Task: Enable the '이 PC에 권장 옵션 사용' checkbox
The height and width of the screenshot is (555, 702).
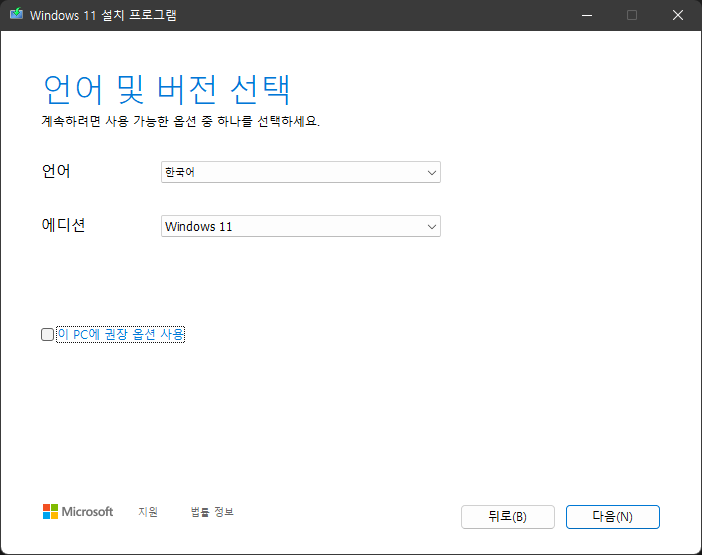Action: tap(47, 334)
